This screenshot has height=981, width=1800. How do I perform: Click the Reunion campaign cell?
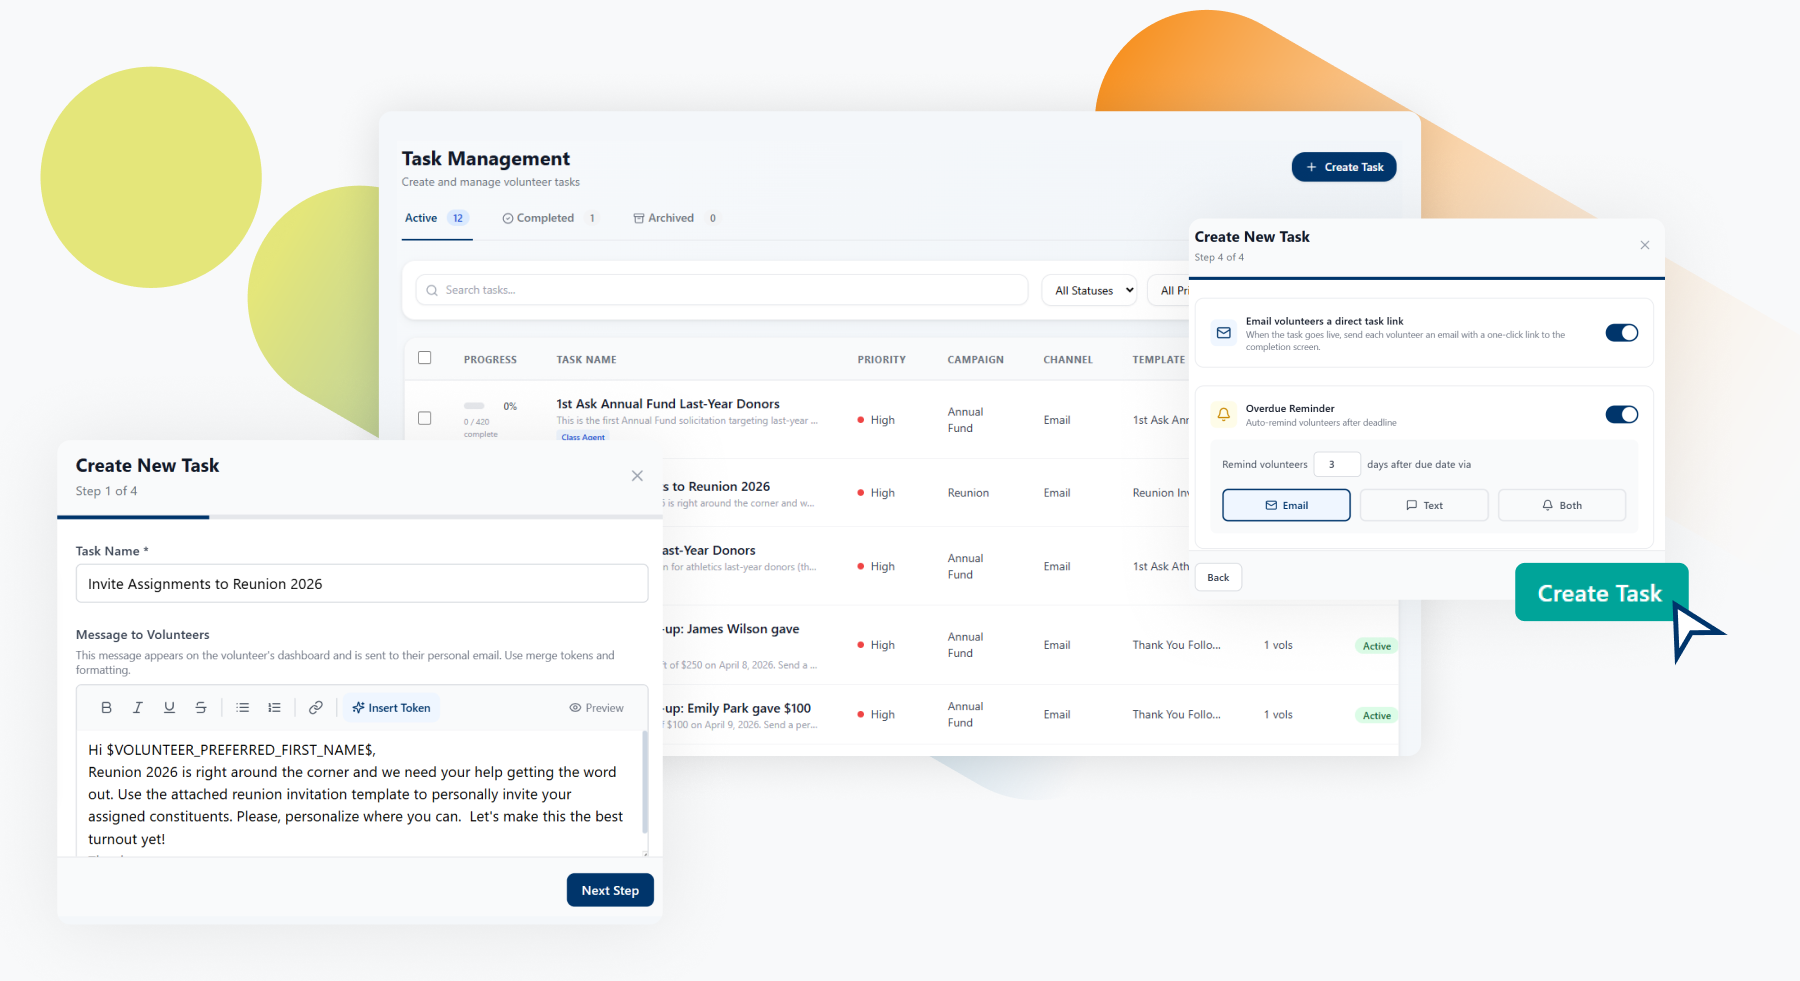968,493
